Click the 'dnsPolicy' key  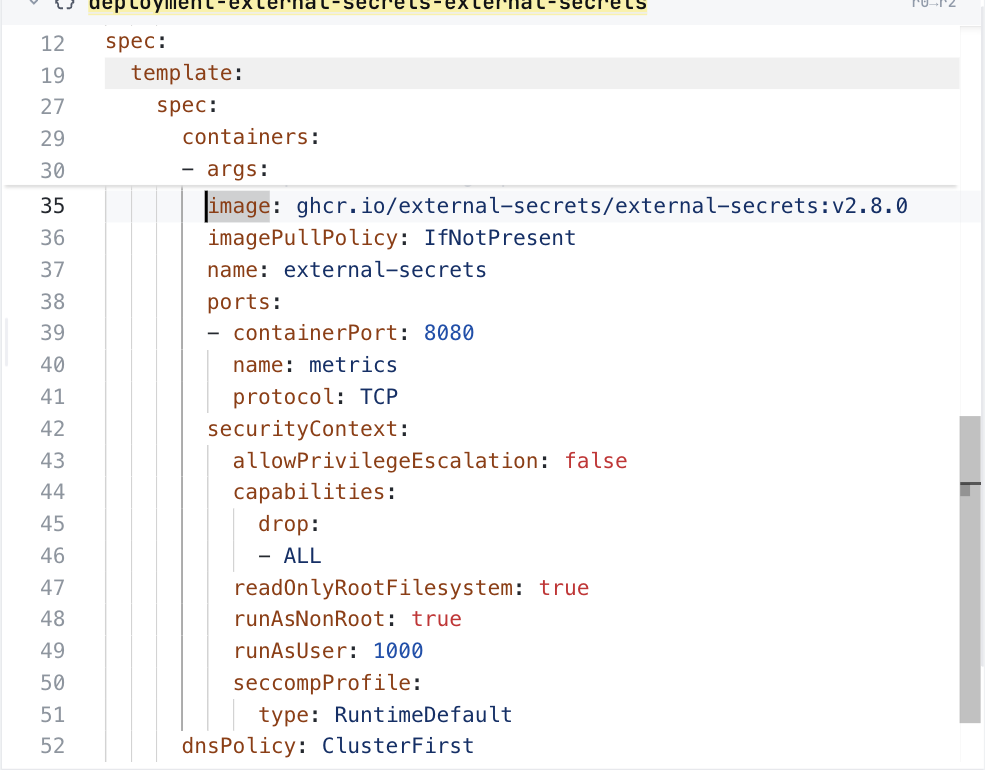(x=239, y=746)
